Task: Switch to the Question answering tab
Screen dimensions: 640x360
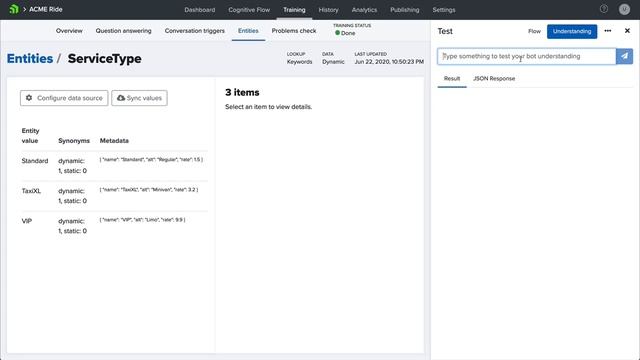Action: coord(123,31)
